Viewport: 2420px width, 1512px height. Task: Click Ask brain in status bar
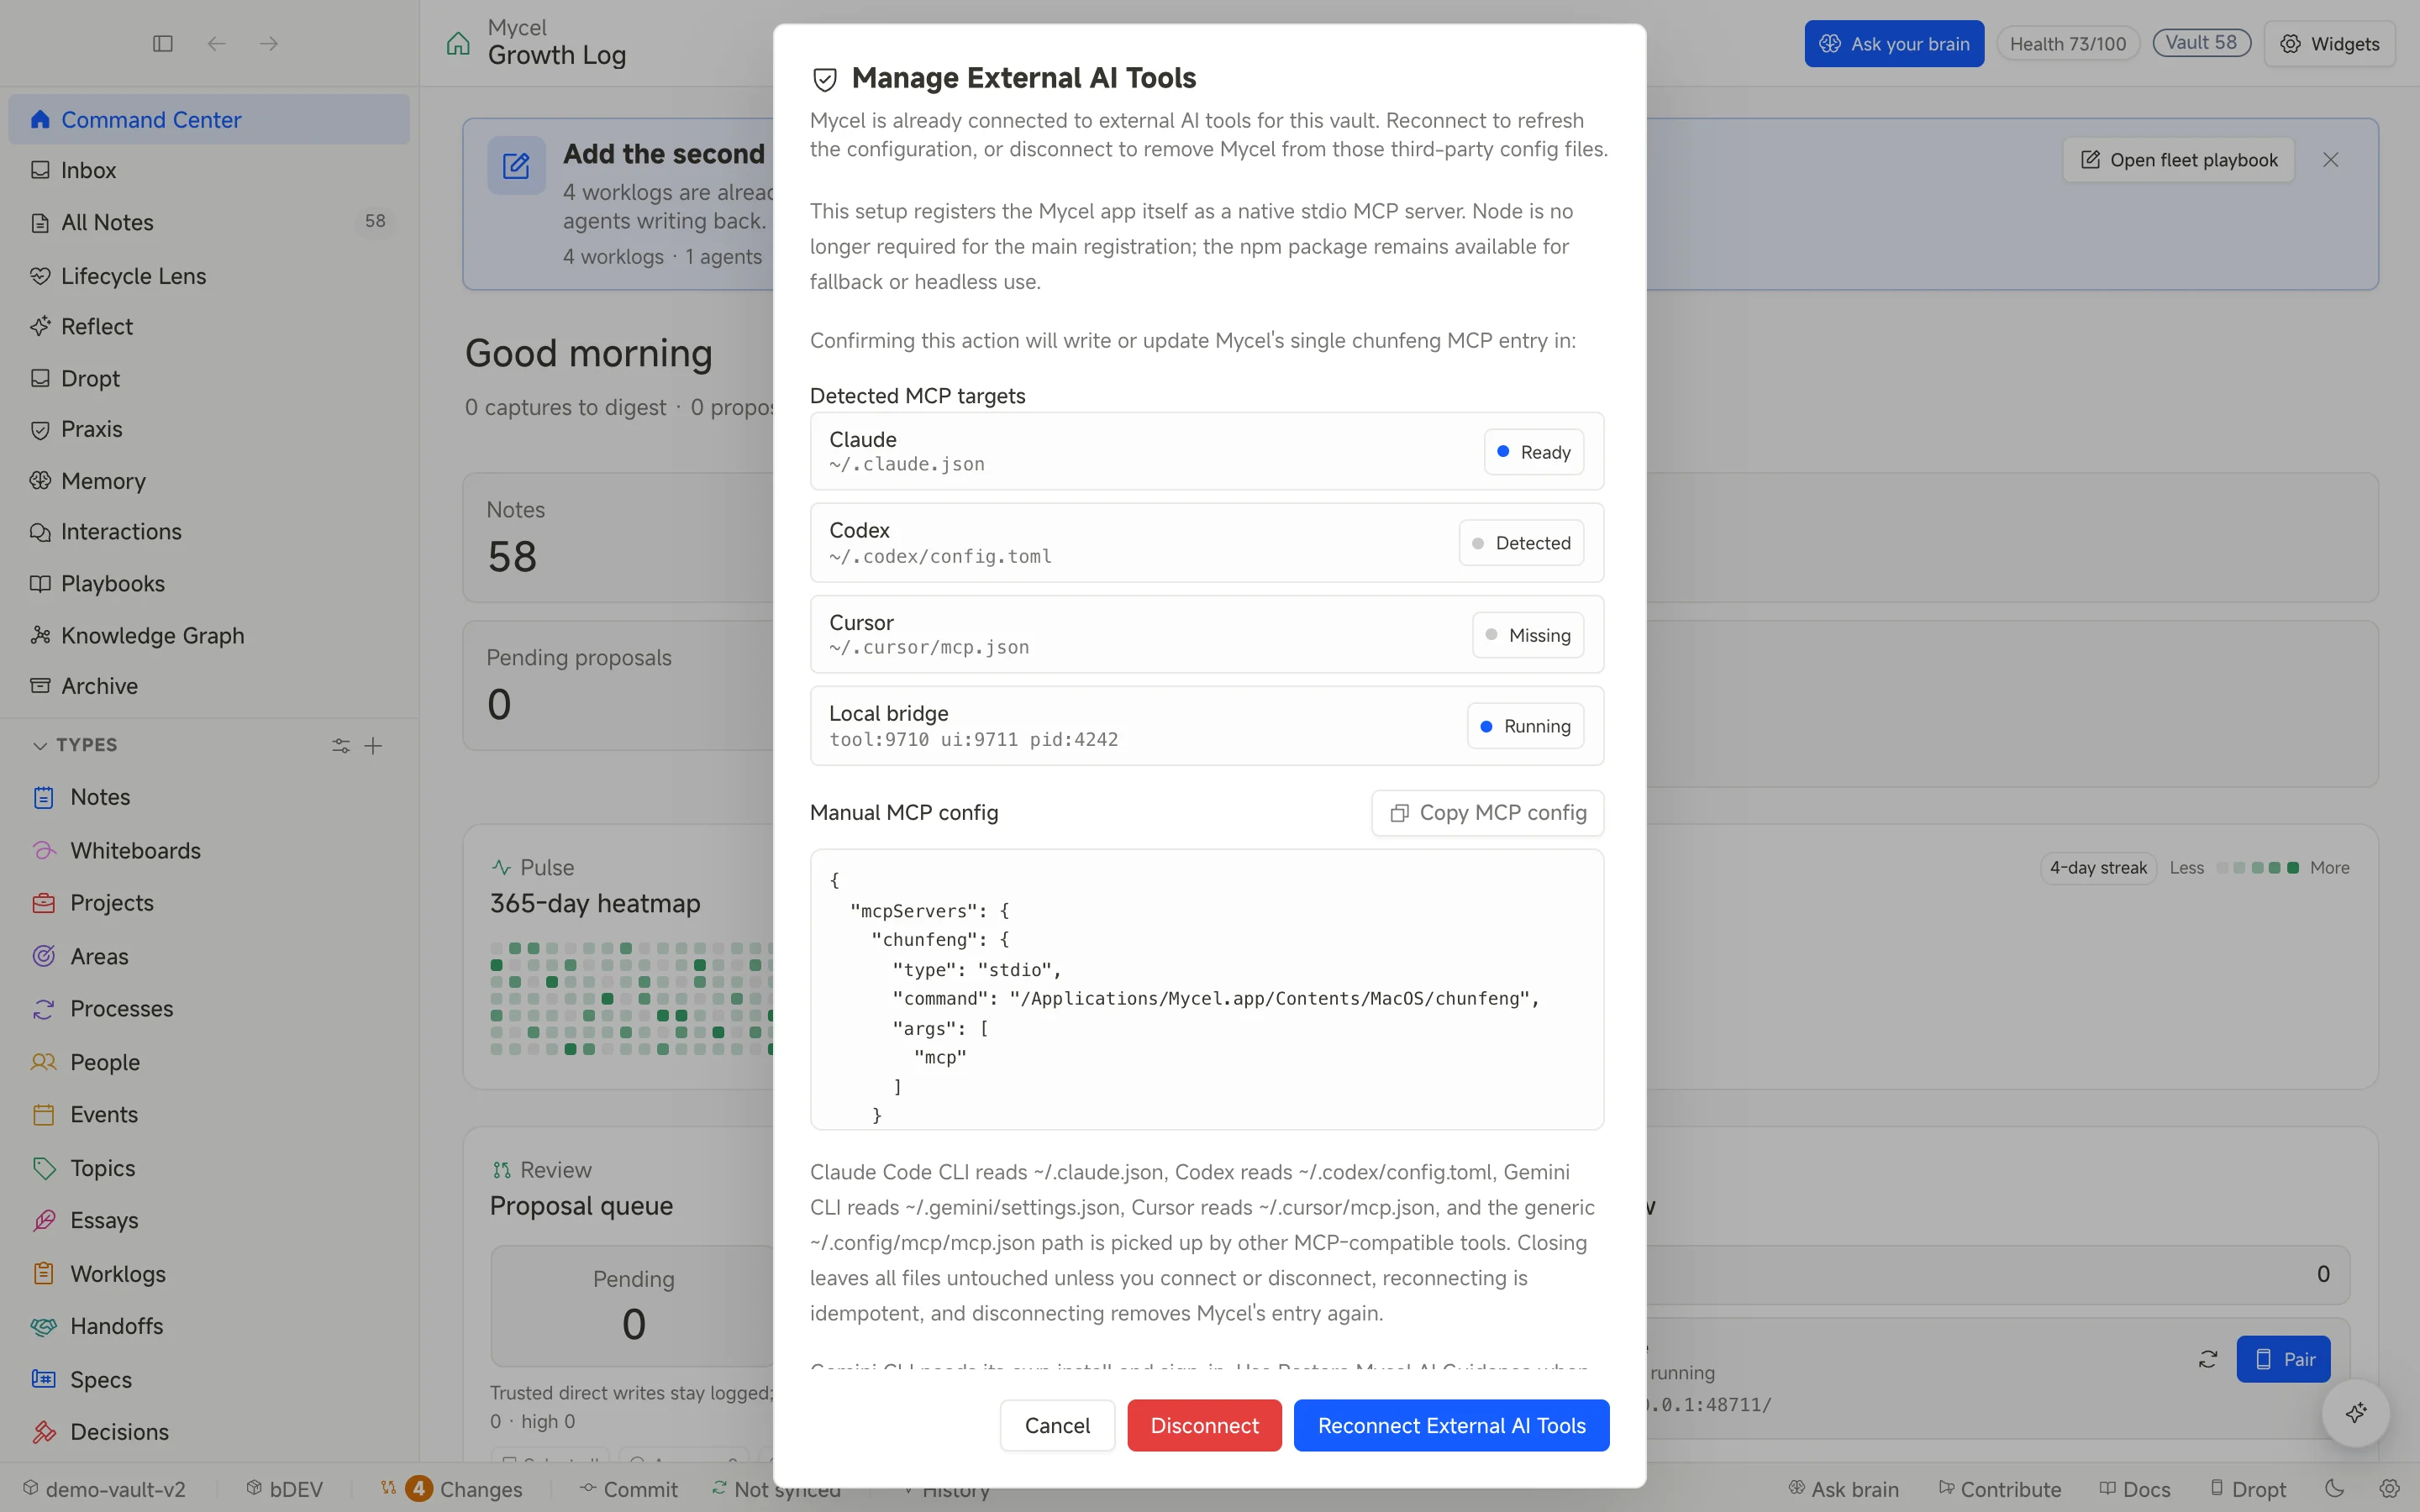[1843, 1489]
